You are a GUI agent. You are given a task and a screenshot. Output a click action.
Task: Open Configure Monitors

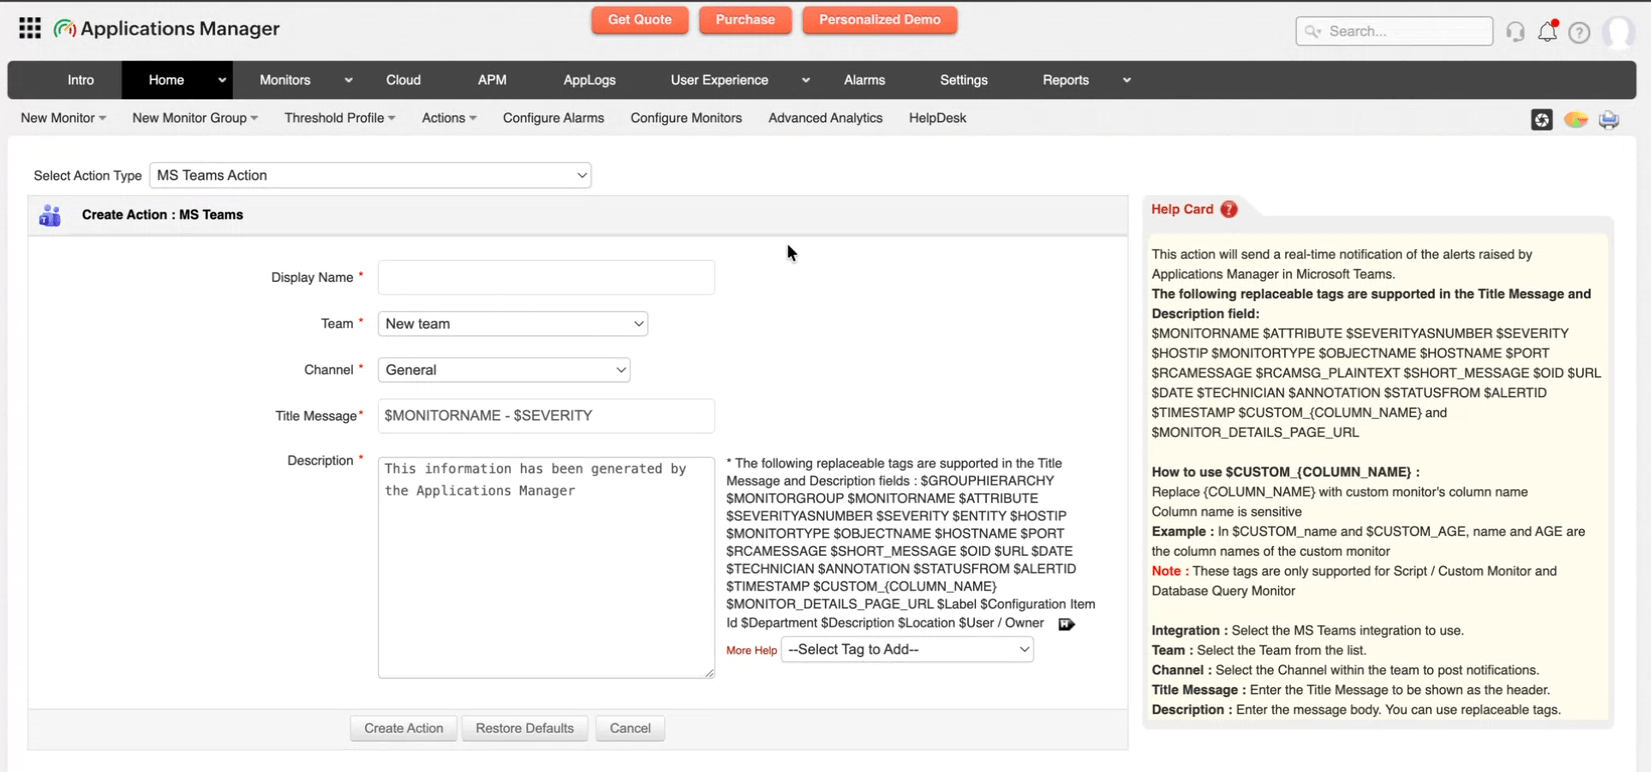(686, 118)
